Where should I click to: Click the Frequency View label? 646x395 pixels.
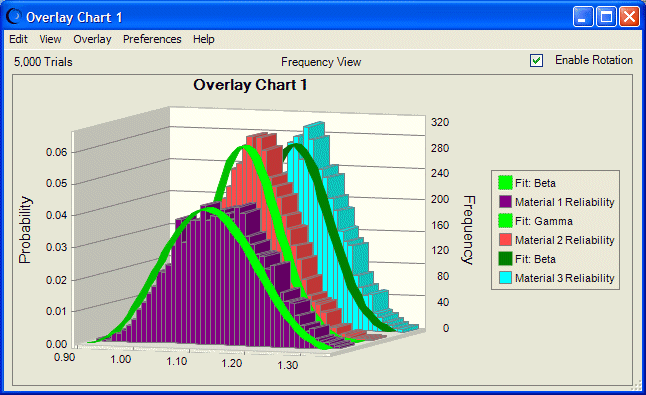click(321, 62)
